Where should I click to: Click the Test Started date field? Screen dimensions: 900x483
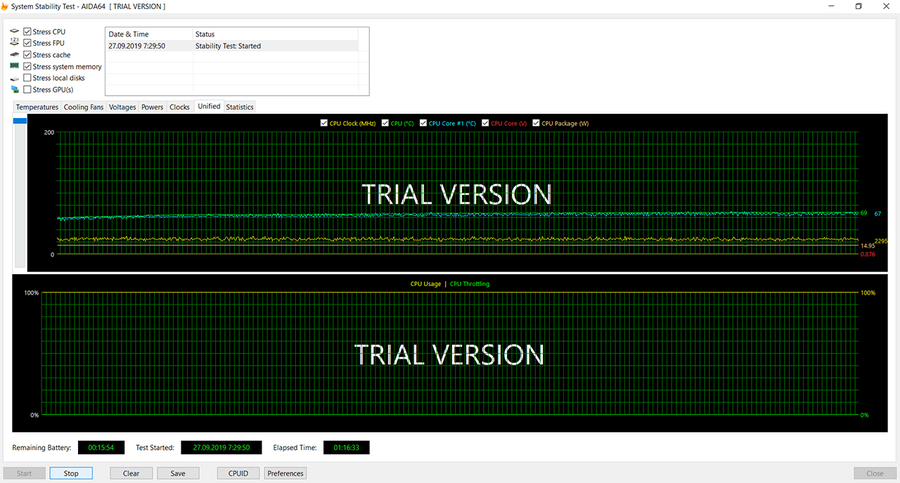(x=222, y=447)
